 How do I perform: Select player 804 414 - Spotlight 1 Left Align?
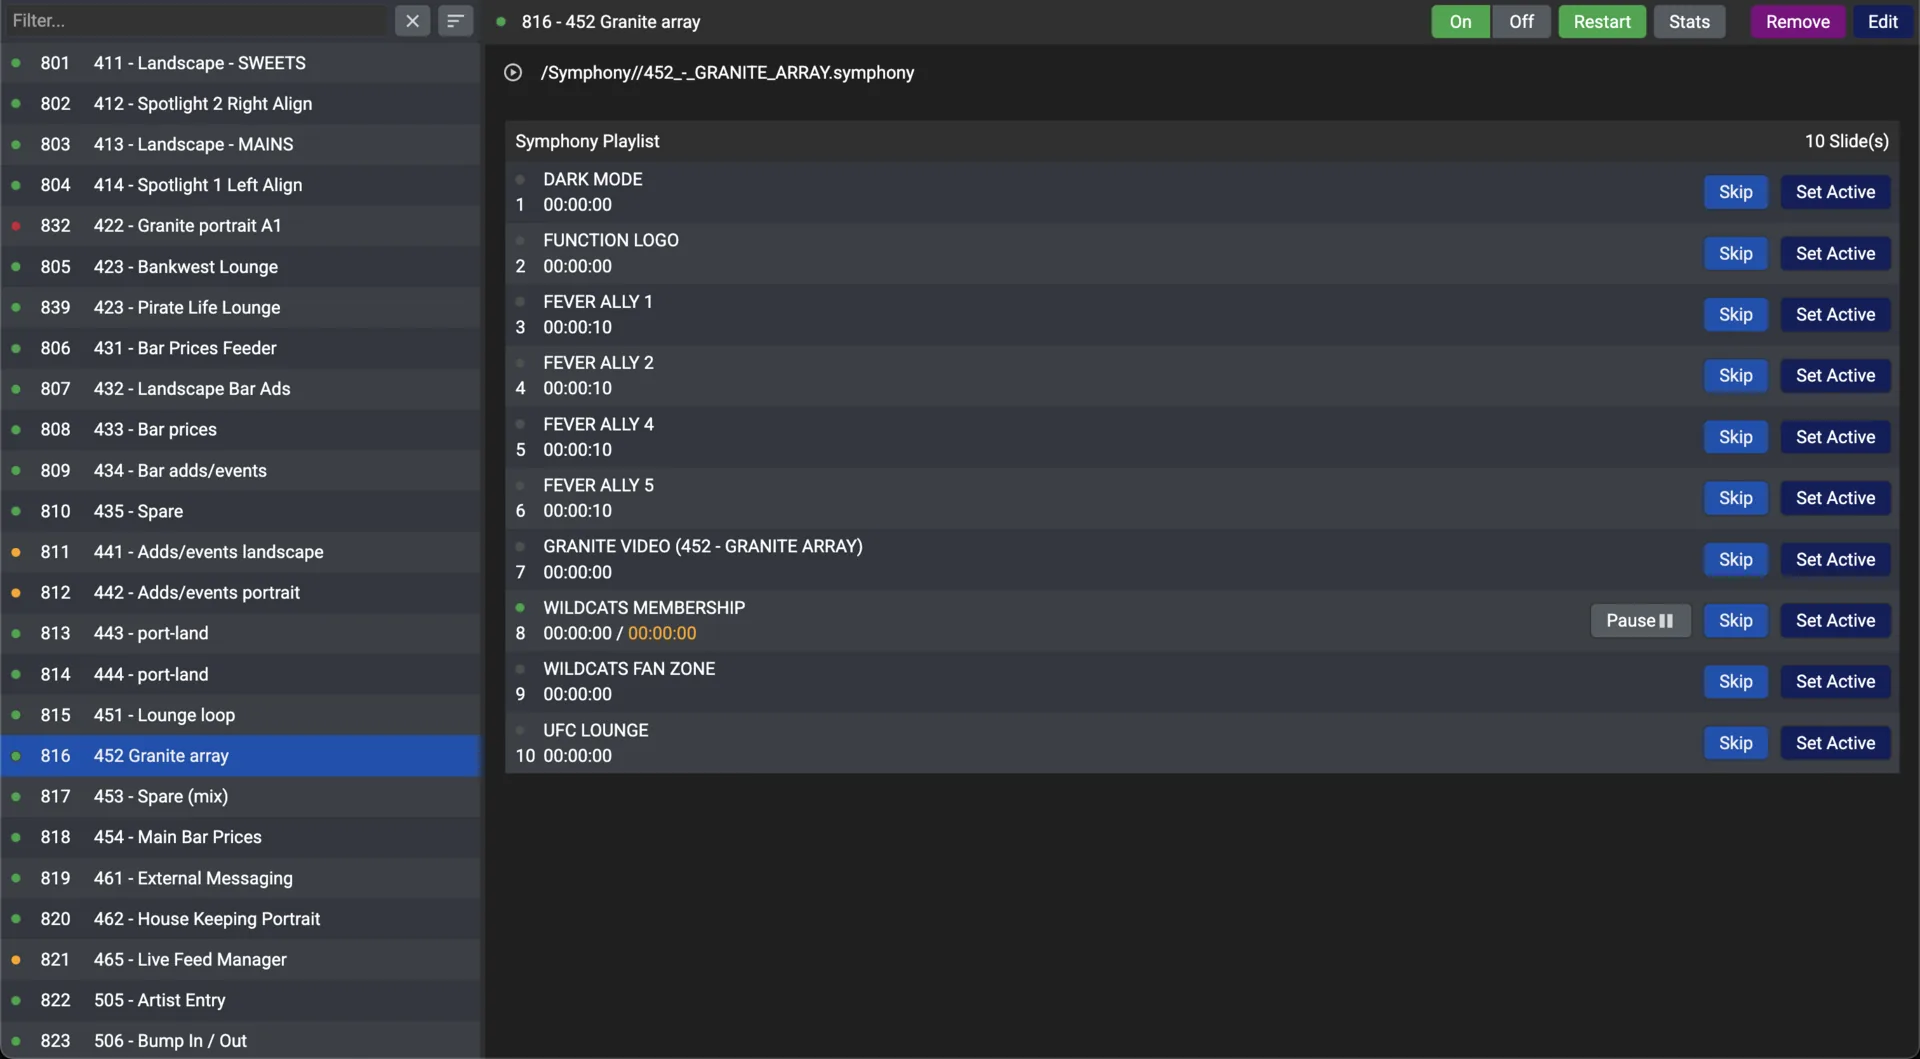(x=241, y=185)
